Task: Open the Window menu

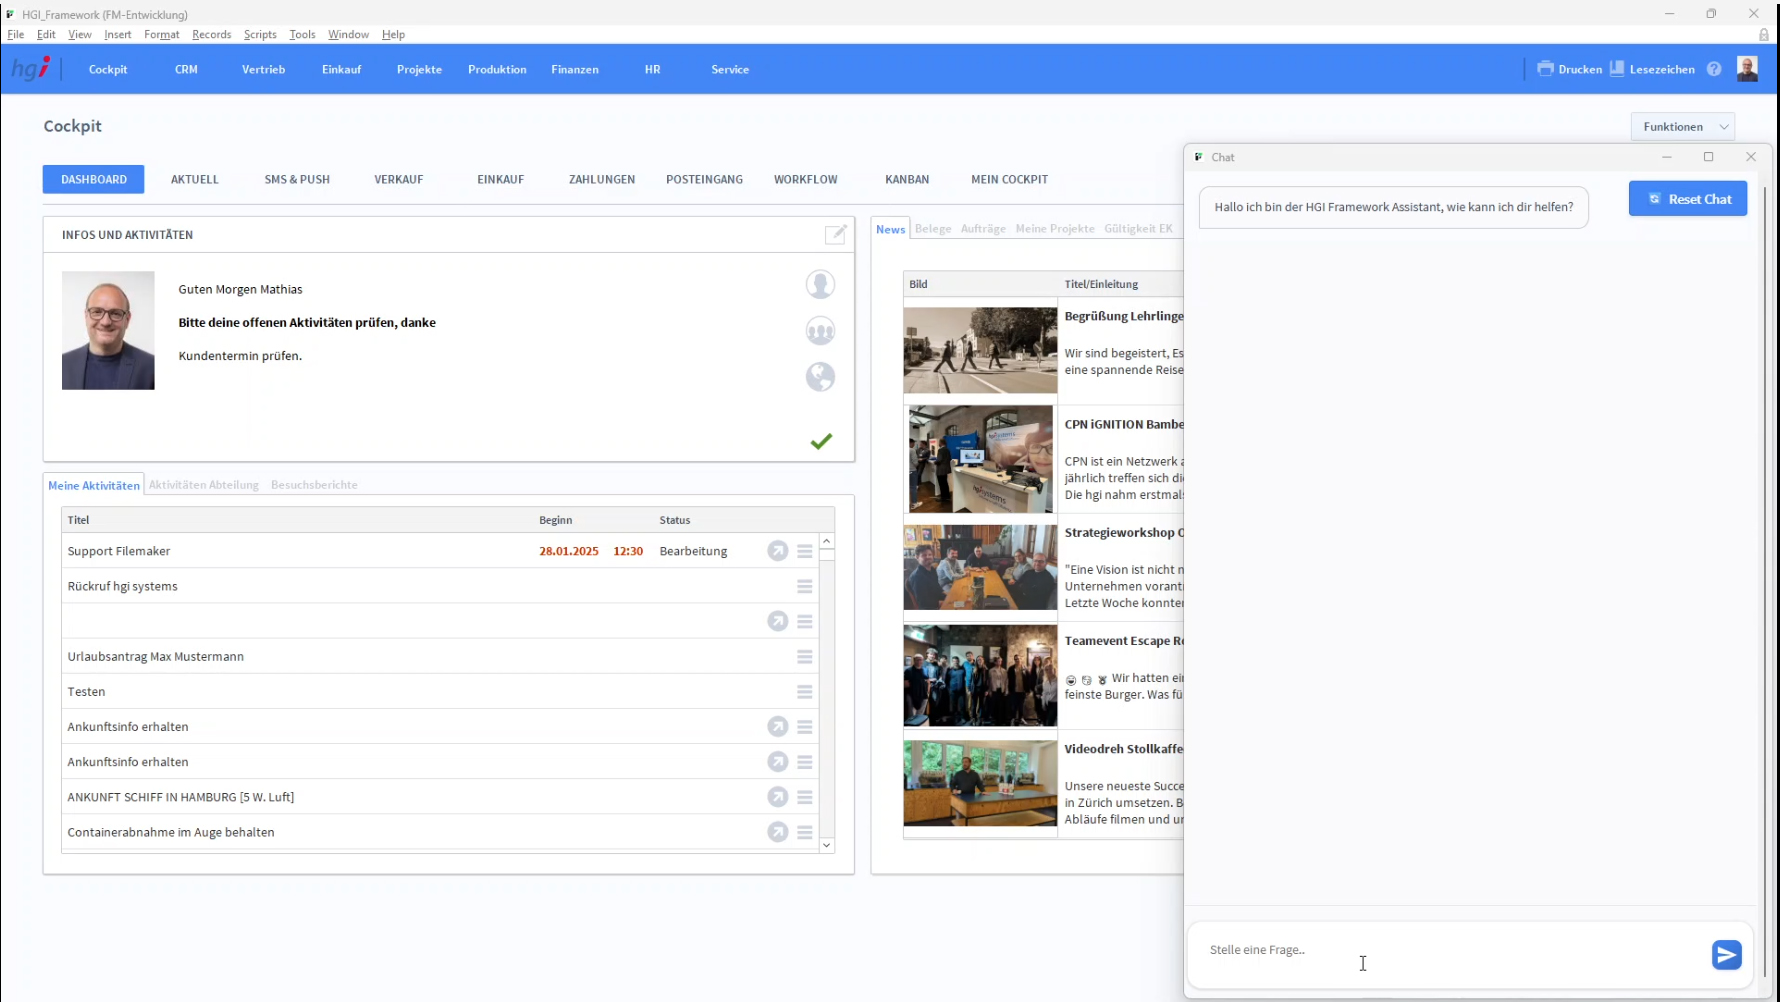Action: [x=348, y=34]
